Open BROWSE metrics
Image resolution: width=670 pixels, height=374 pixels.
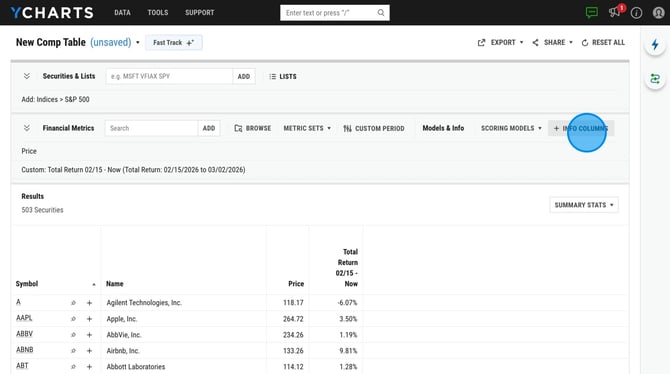(x=253, y=128)
